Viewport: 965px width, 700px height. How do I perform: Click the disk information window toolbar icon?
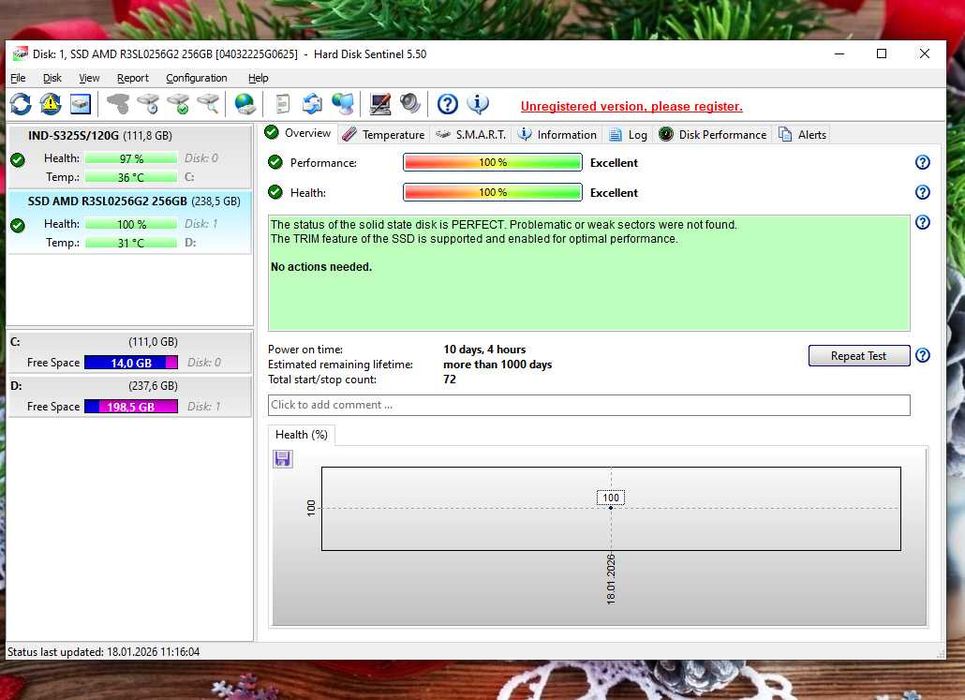pyautogui.click(x=81, y=104)
